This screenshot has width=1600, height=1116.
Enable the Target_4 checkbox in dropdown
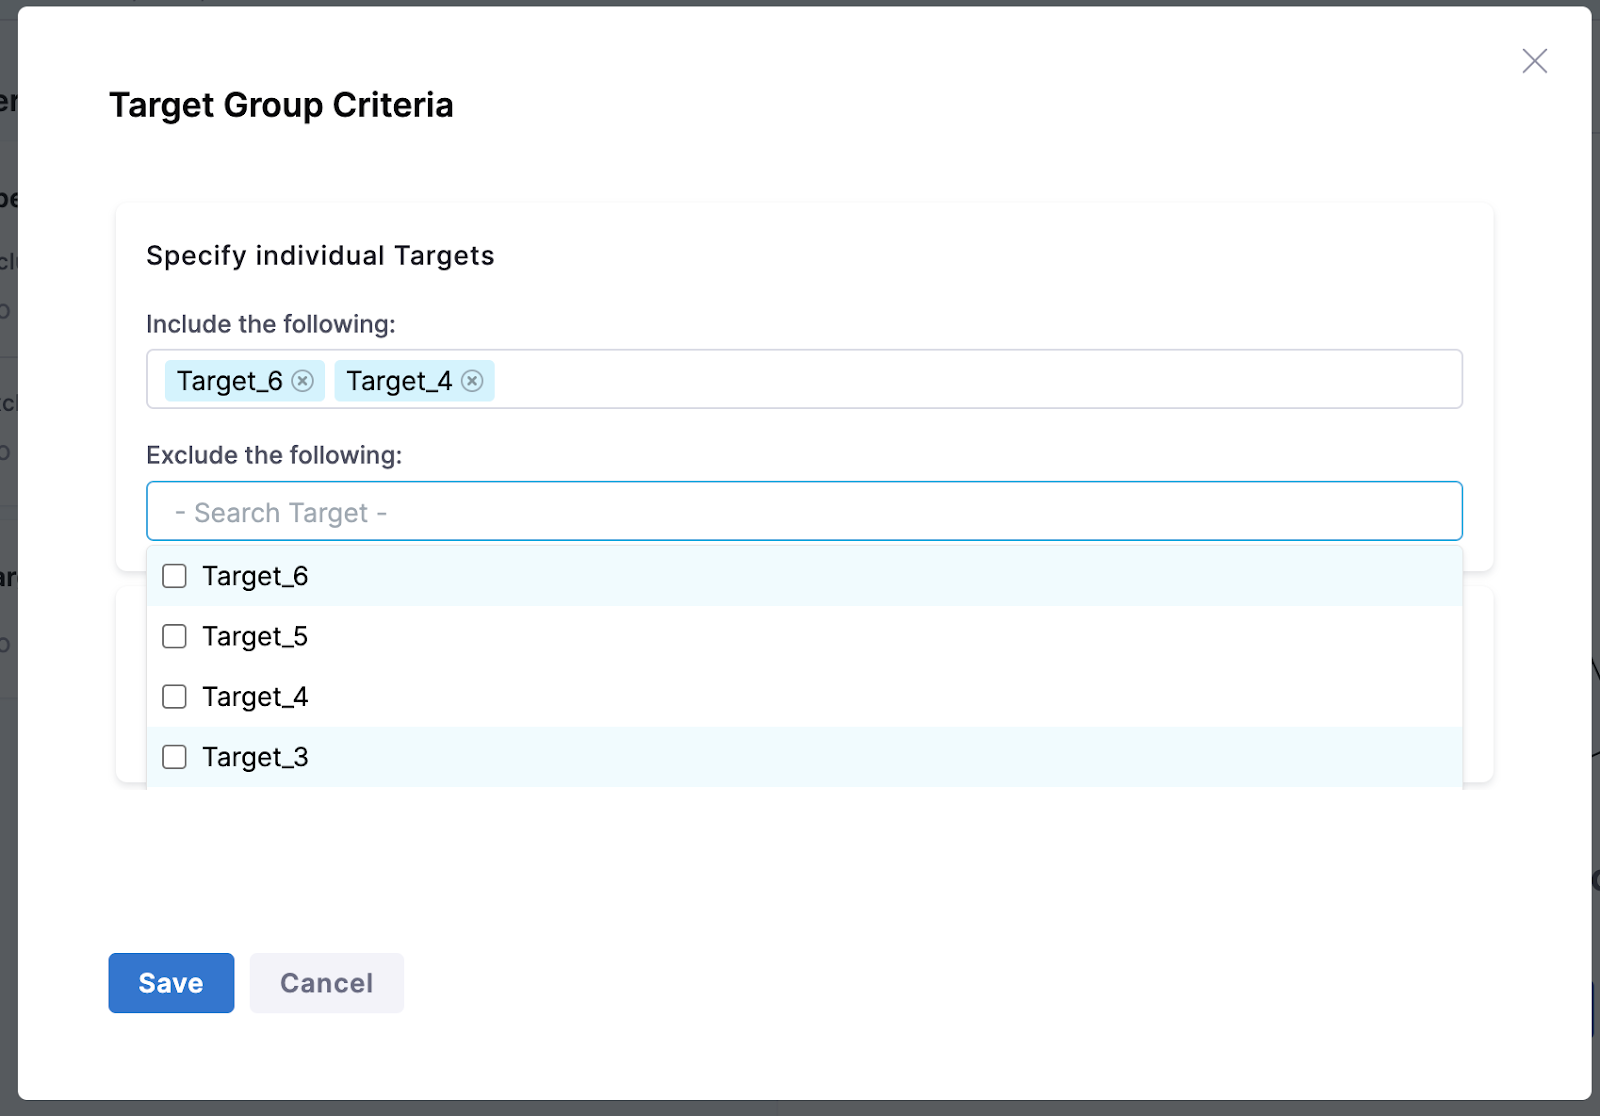174,696
